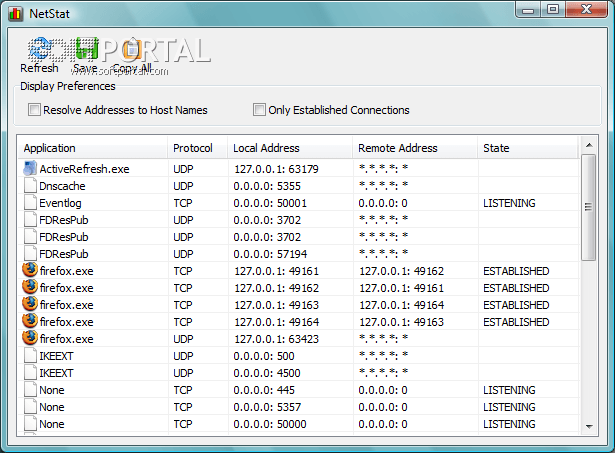Viewport: 615px width, 453px height.
Task: Click local address 0.0.0.0: 4500
Action: coord(267,373)
